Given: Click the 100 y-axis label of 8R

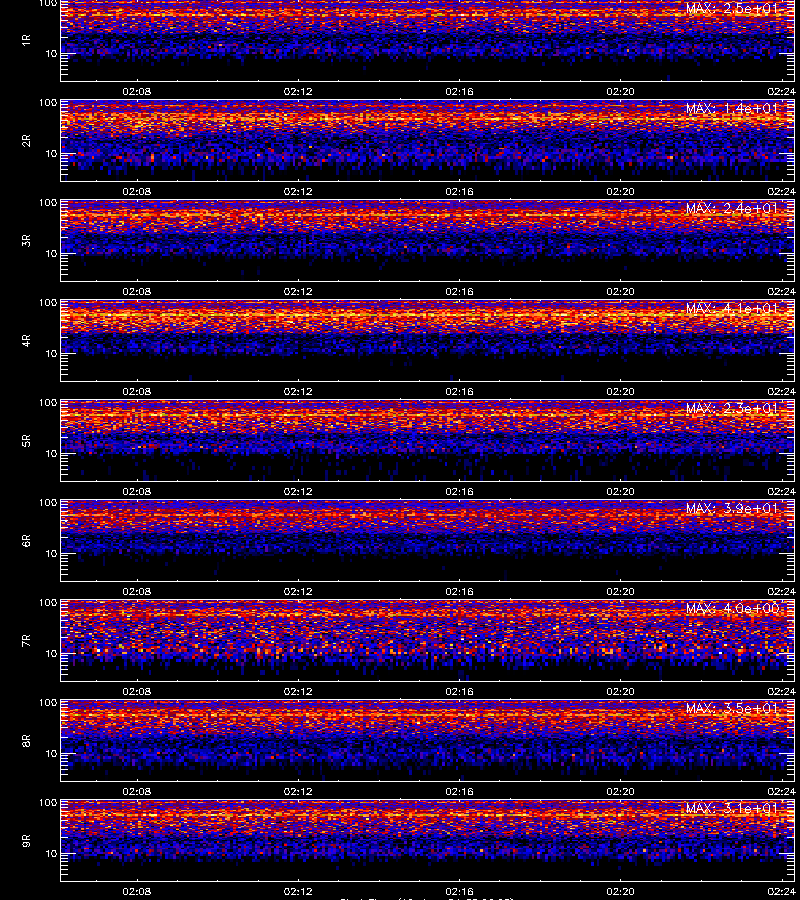Looking at the screenshot, I should pyautogui.click(x=48, y=703).
